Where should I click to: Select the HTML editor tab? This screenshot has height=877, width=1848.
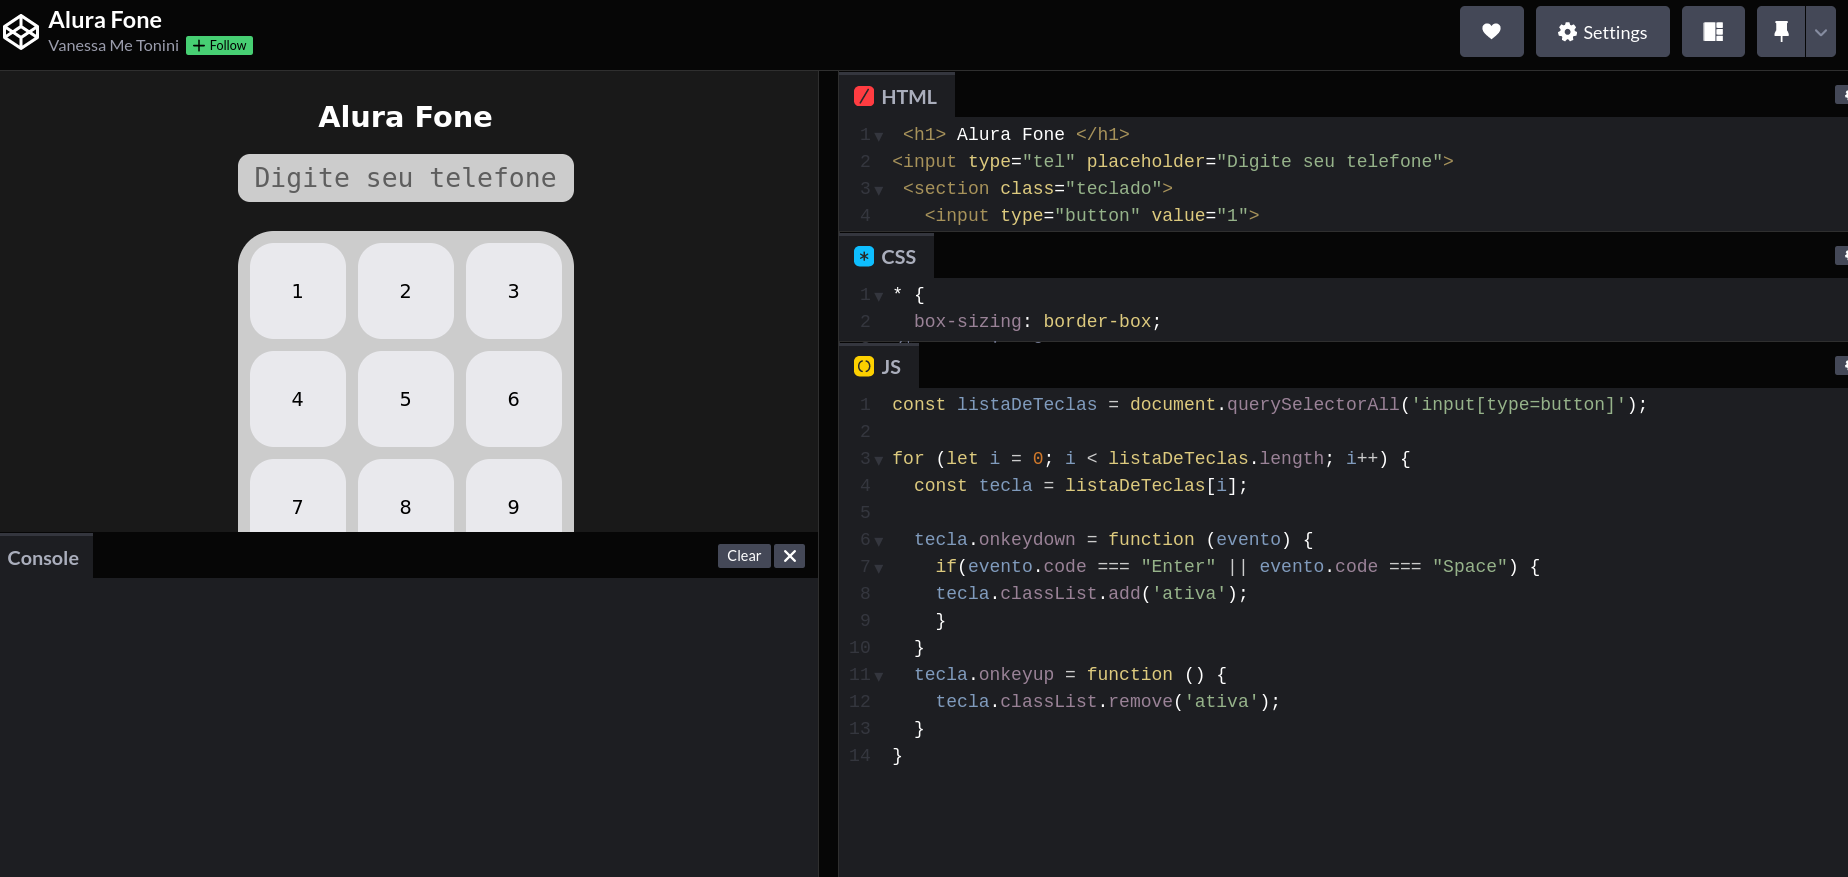(x=896, y=97)
